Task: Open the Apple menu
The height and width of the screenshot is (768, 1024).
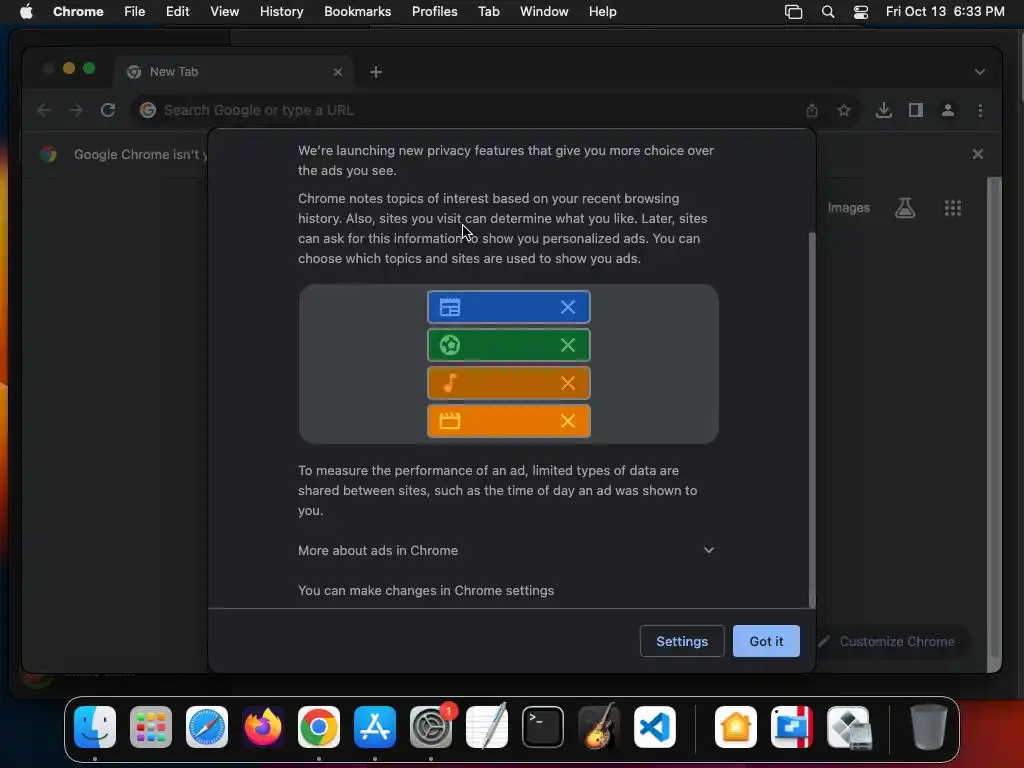Action: [26, 12]
